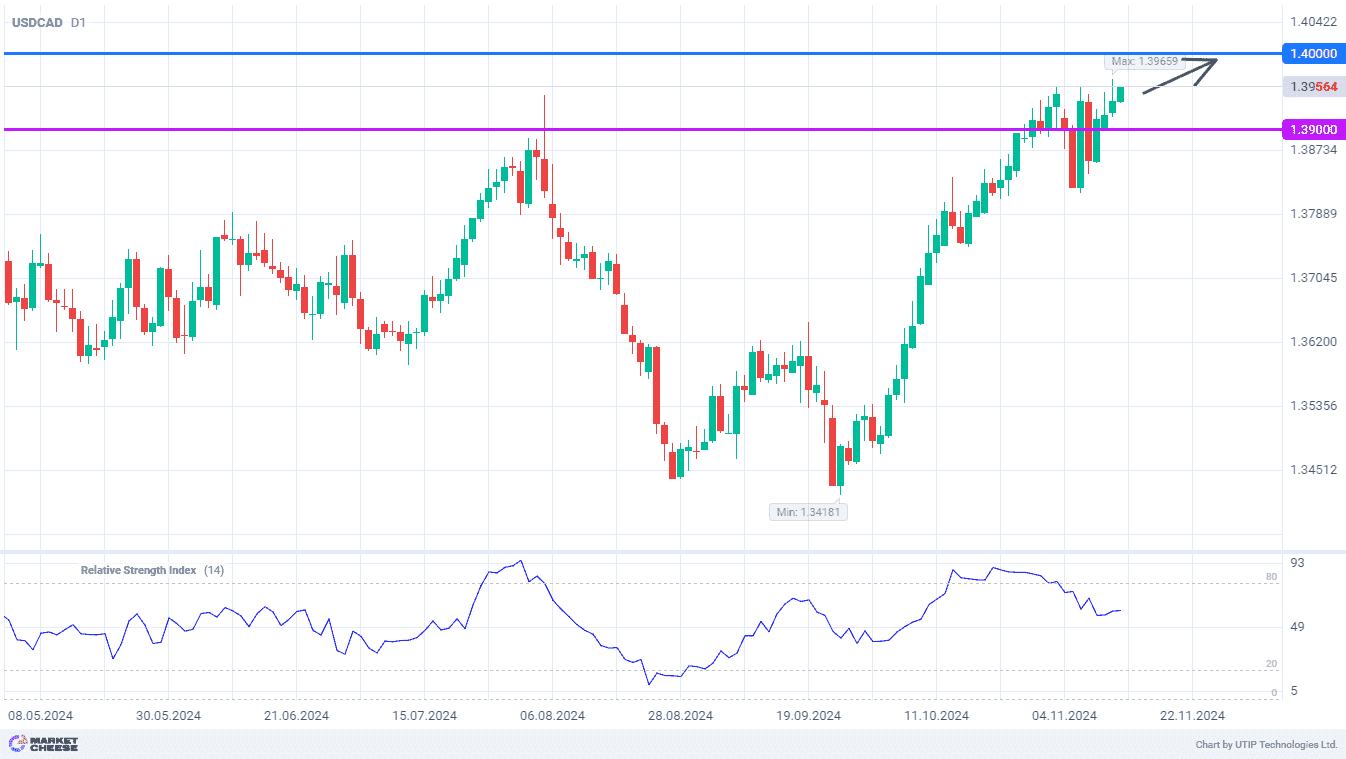Open the Chart by UTIP Technologies link

tap(1266, 745)
